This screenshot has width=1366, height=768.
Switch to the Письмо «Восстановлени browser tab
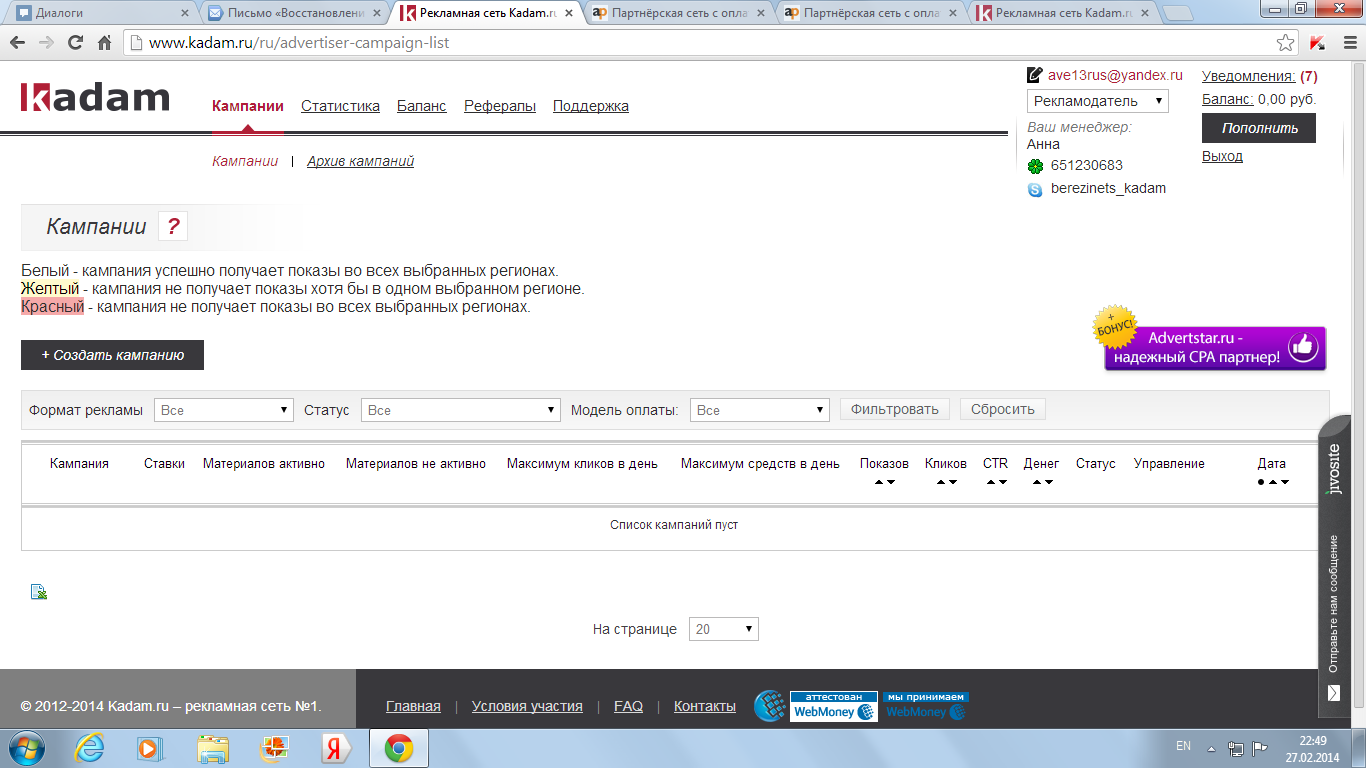(x=293, y=13)
